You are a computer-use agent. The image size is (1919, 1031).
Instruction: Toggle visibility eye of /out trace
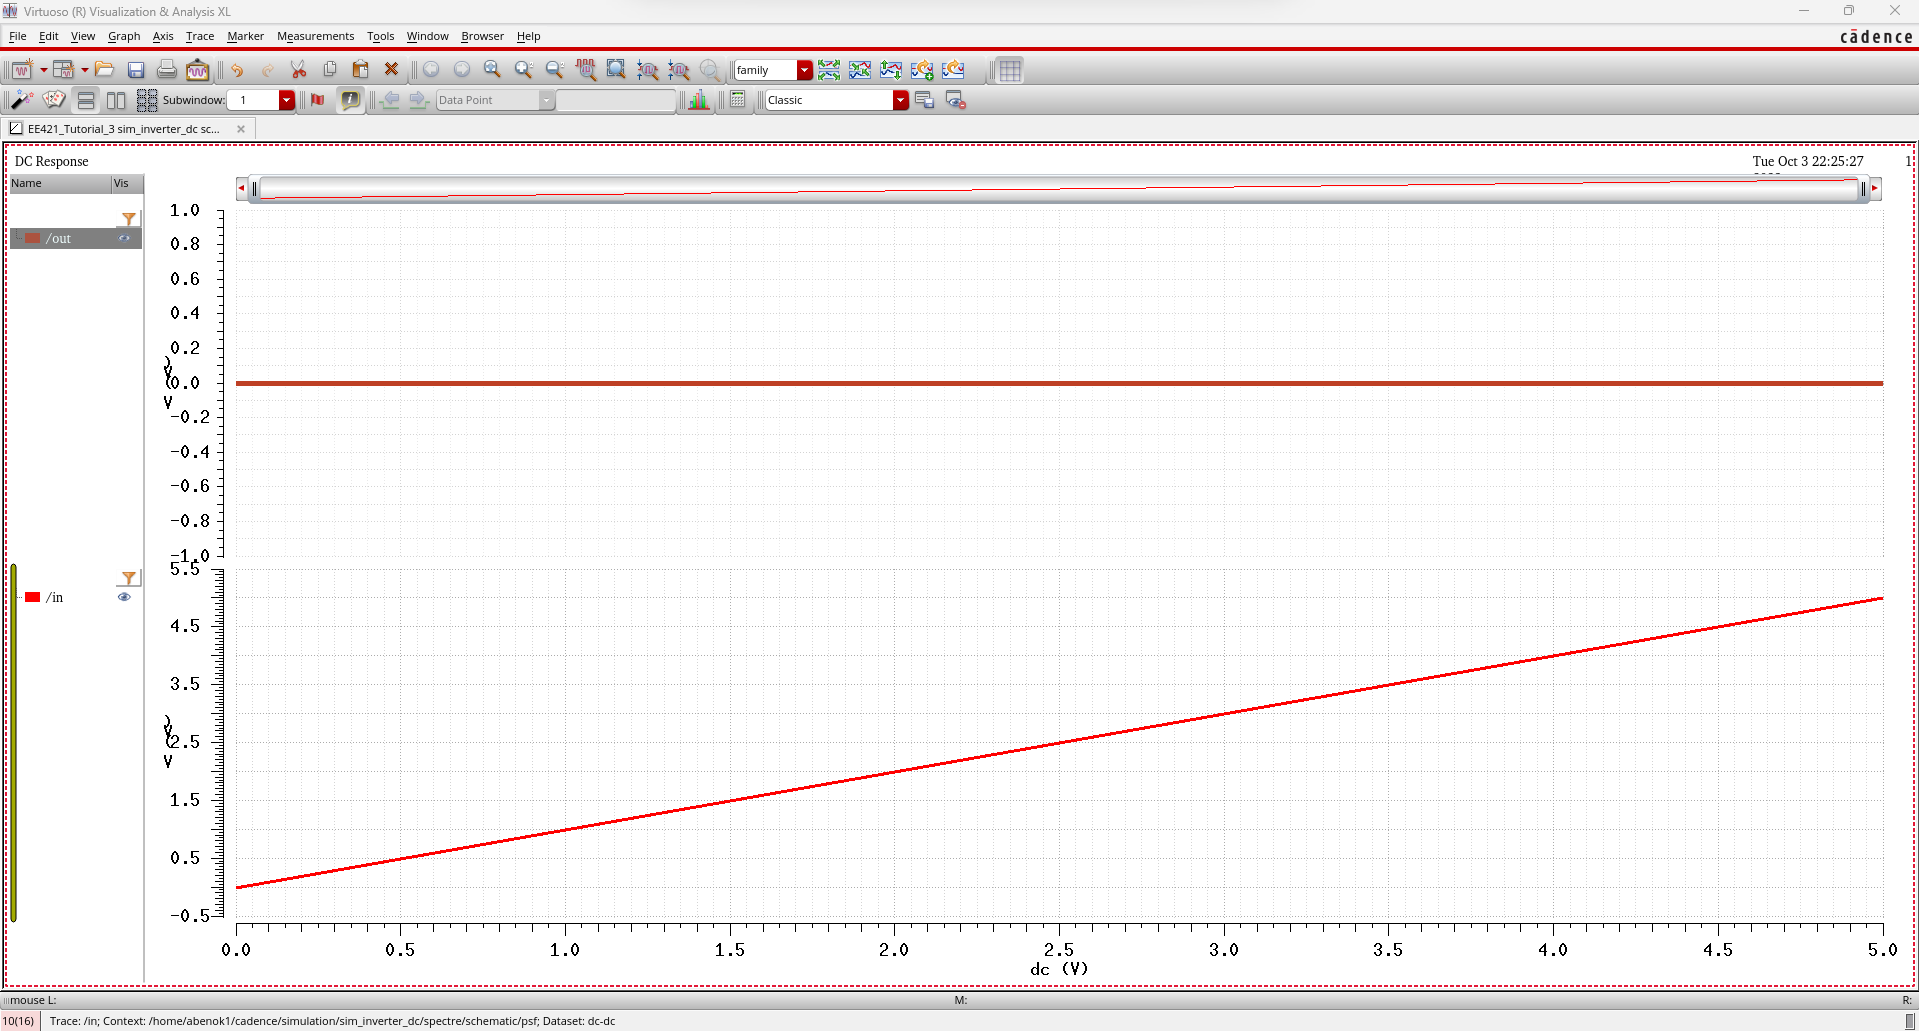tap(124, 238)
